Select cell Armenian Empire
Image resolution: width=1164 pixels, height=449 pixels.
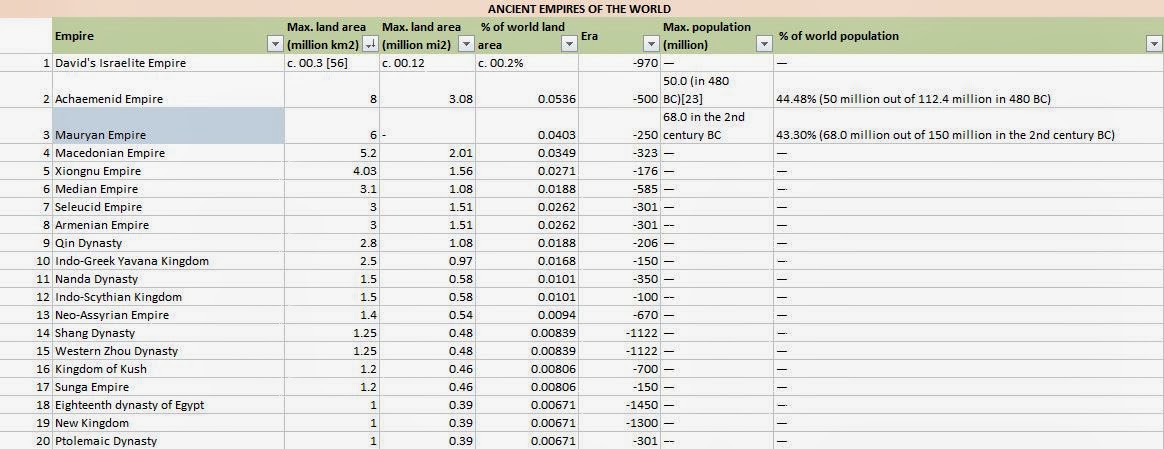(x=168, y=225)
